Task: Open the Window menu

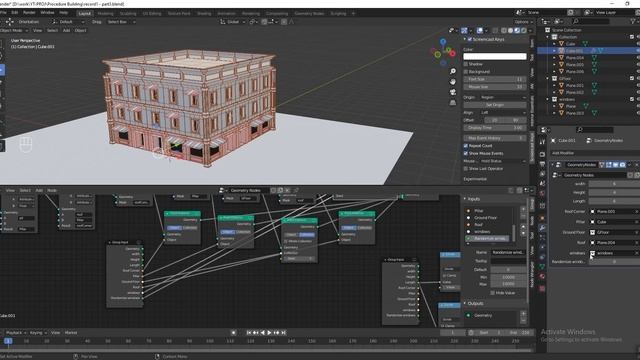Action: [47, 13]
